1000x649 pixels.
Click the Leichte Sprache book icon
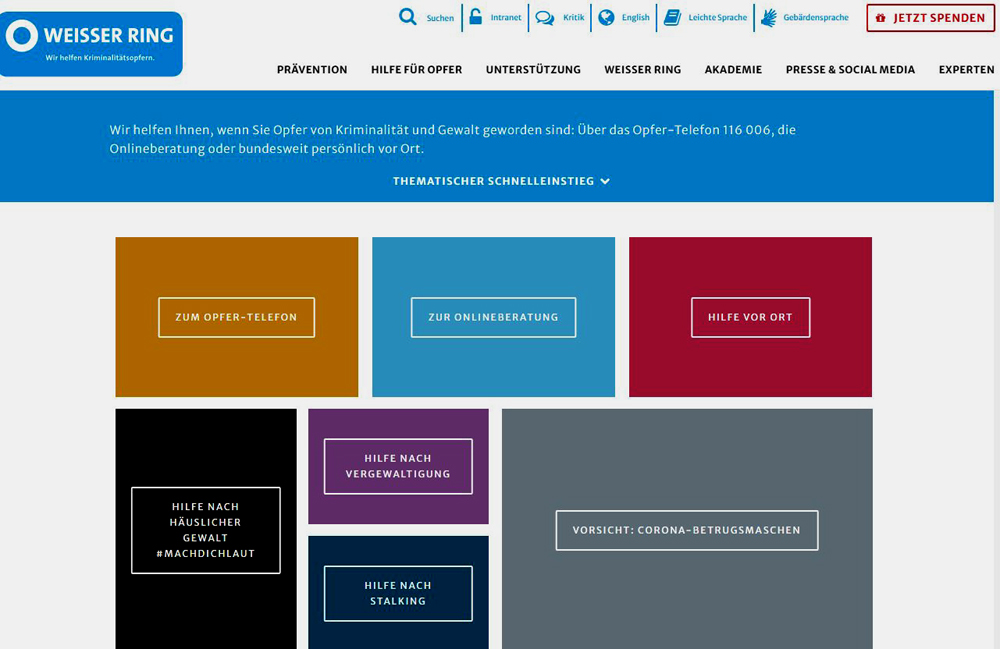pos(672,17)
